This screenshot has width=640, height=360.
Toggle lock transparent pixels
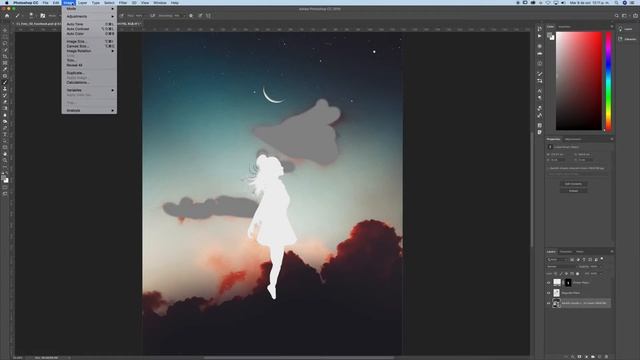click(556, 273)
